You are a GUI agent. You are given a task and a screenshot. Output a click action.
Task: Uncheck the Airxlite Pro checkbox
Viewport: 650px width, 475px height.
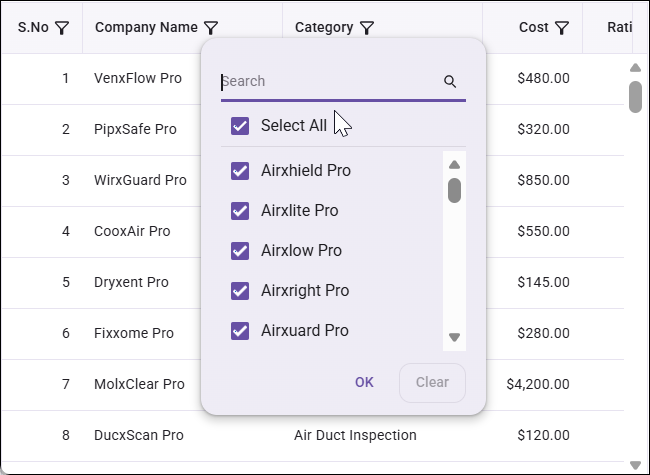(240, 211)
